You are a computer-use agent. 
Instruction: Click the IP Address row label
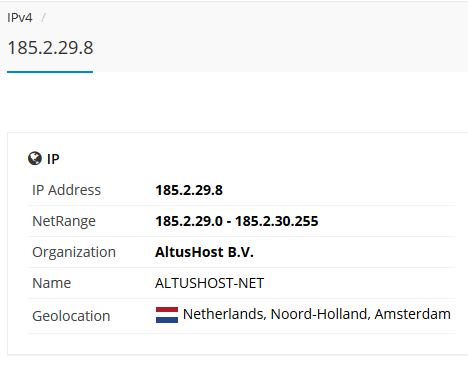tap(66, 190)
